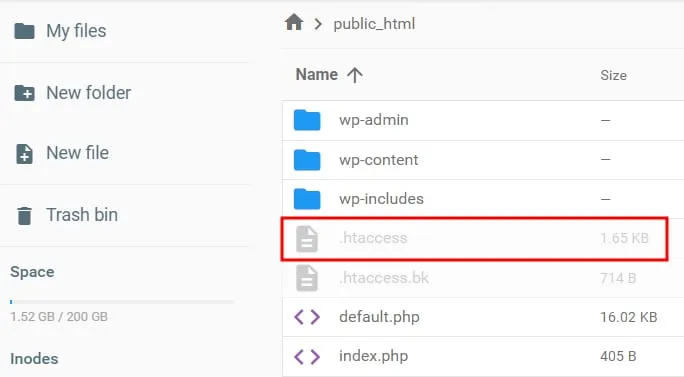The height and width of the screenshot is (377, 684).
Task: Click the 1.52 GB / 200 GB text
Action: click(59, 317)
